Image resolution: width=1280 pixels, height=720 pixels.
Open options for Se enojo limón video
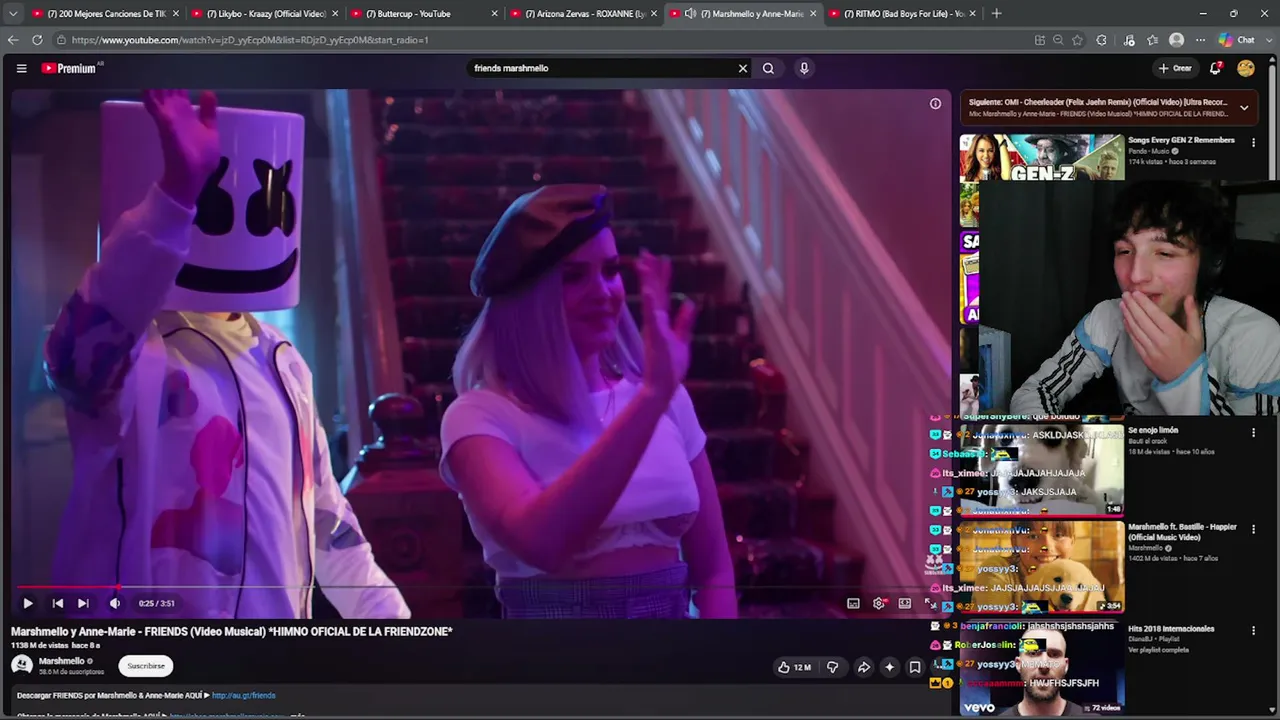[x=1253, y=432]
